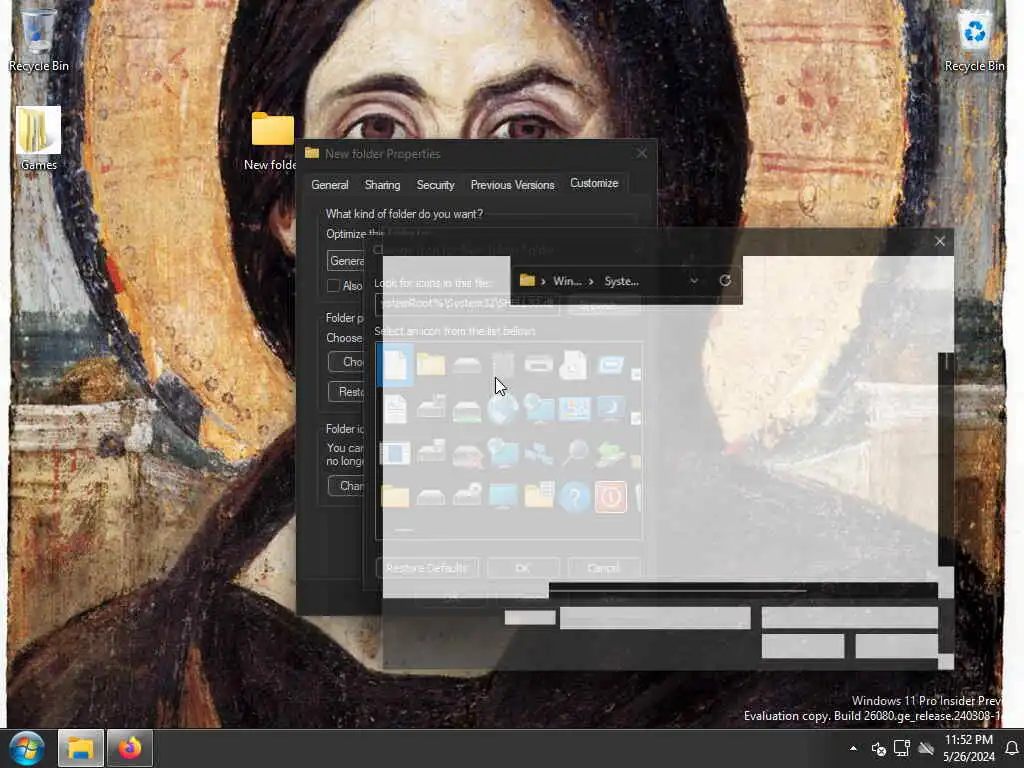This screenshot has width=1024, height=768.
Task: Click the icon file path input field
Action: [x=467, y=304]
